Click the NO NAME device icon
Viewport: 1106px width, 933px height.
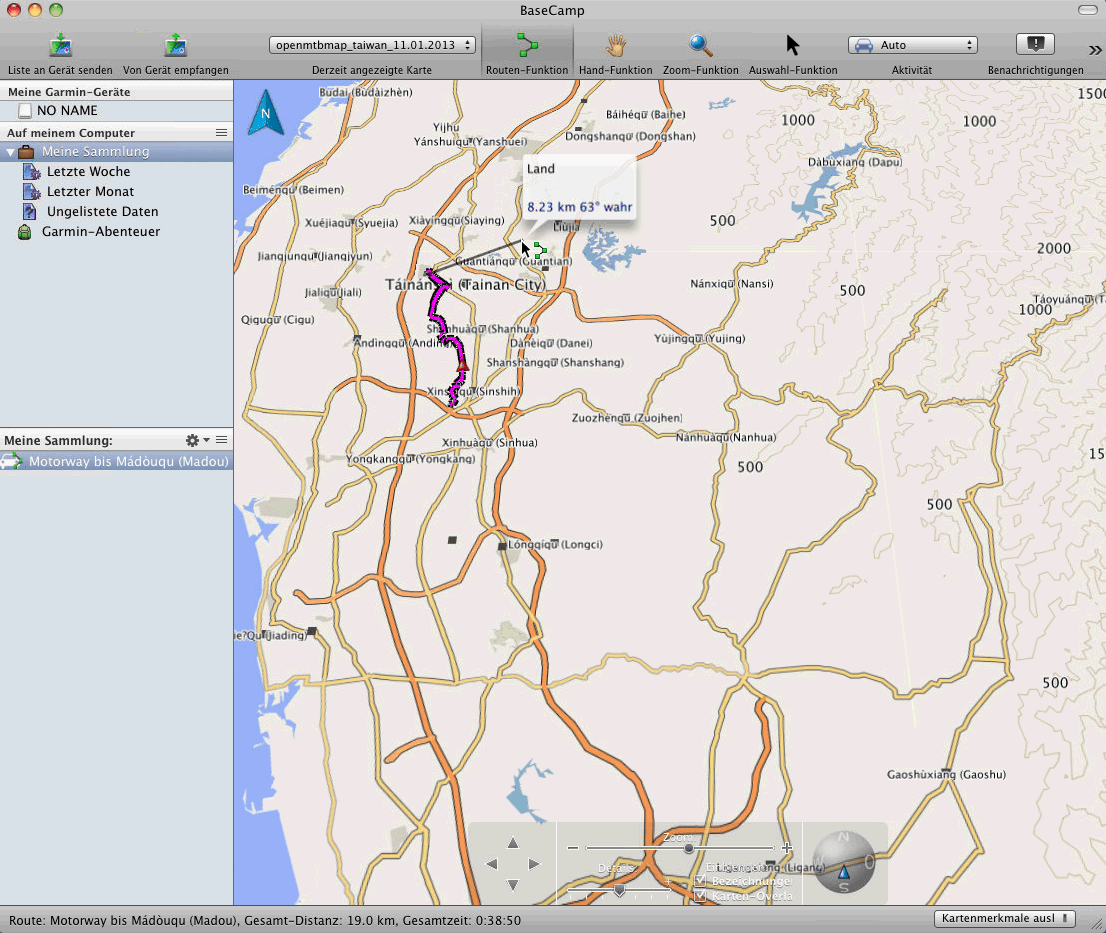point(25,111)
